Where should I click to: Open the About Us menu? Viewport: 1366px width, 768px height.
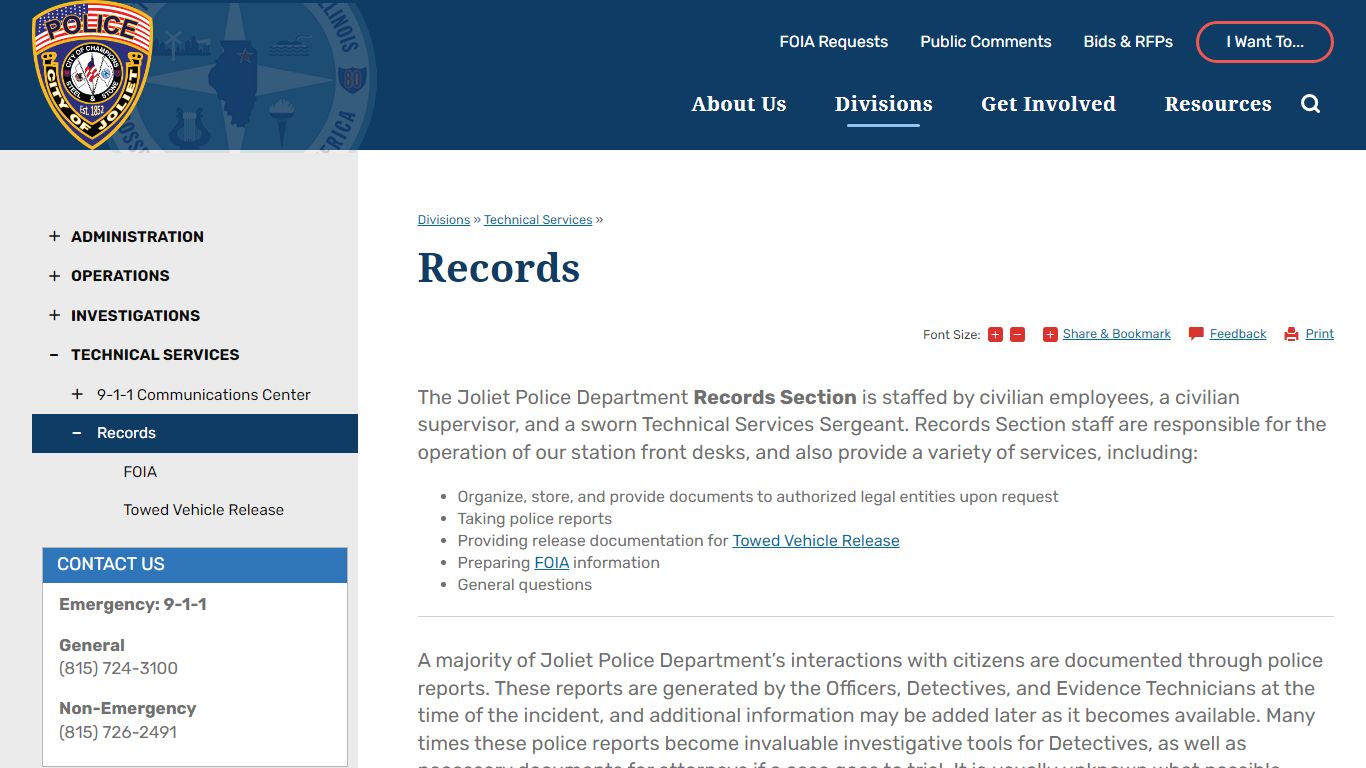(739, 104)
